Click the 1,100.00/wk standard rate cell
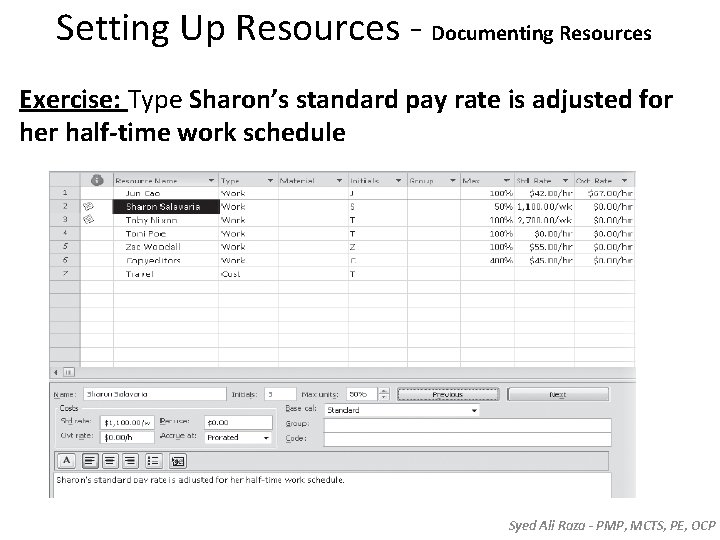The image size is (720, 540). 544,207
